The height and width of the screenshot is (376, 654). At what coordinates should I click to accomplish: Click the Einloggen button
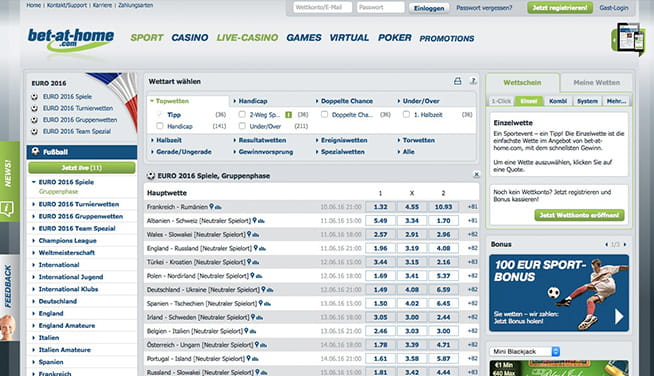429,8
